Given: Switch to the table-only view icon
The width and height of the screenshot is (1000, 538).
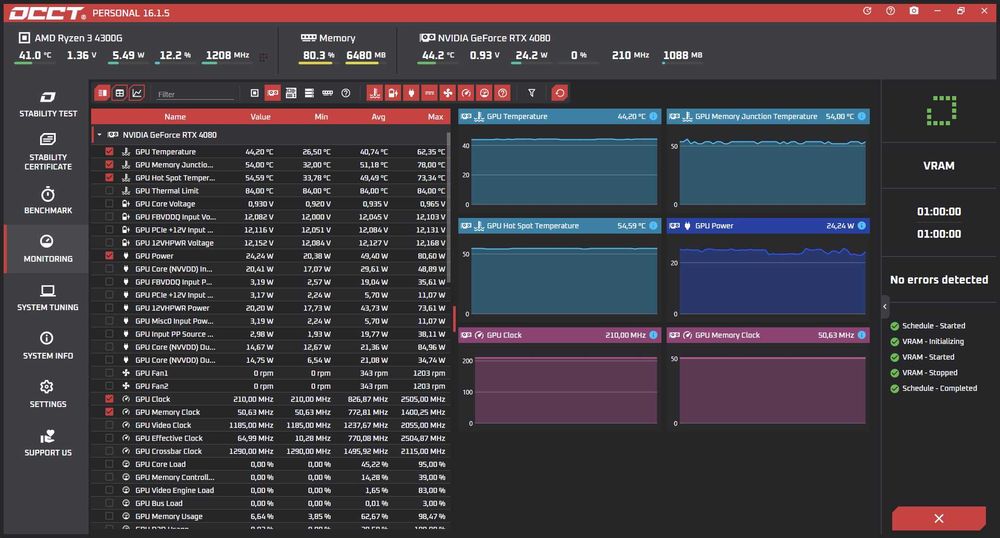Looking at the screenshot, I should pyautogui.click(x=119, y=93).
